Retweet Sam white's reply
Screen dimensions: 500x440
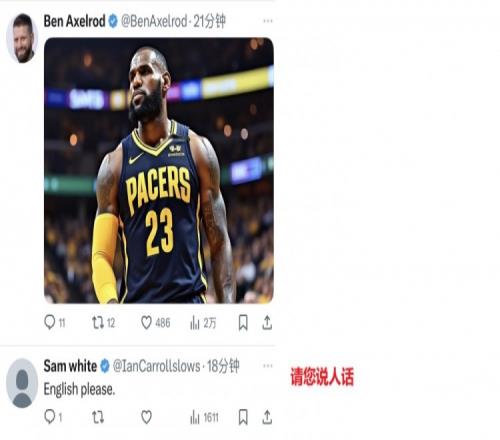(x=98, y=417)
